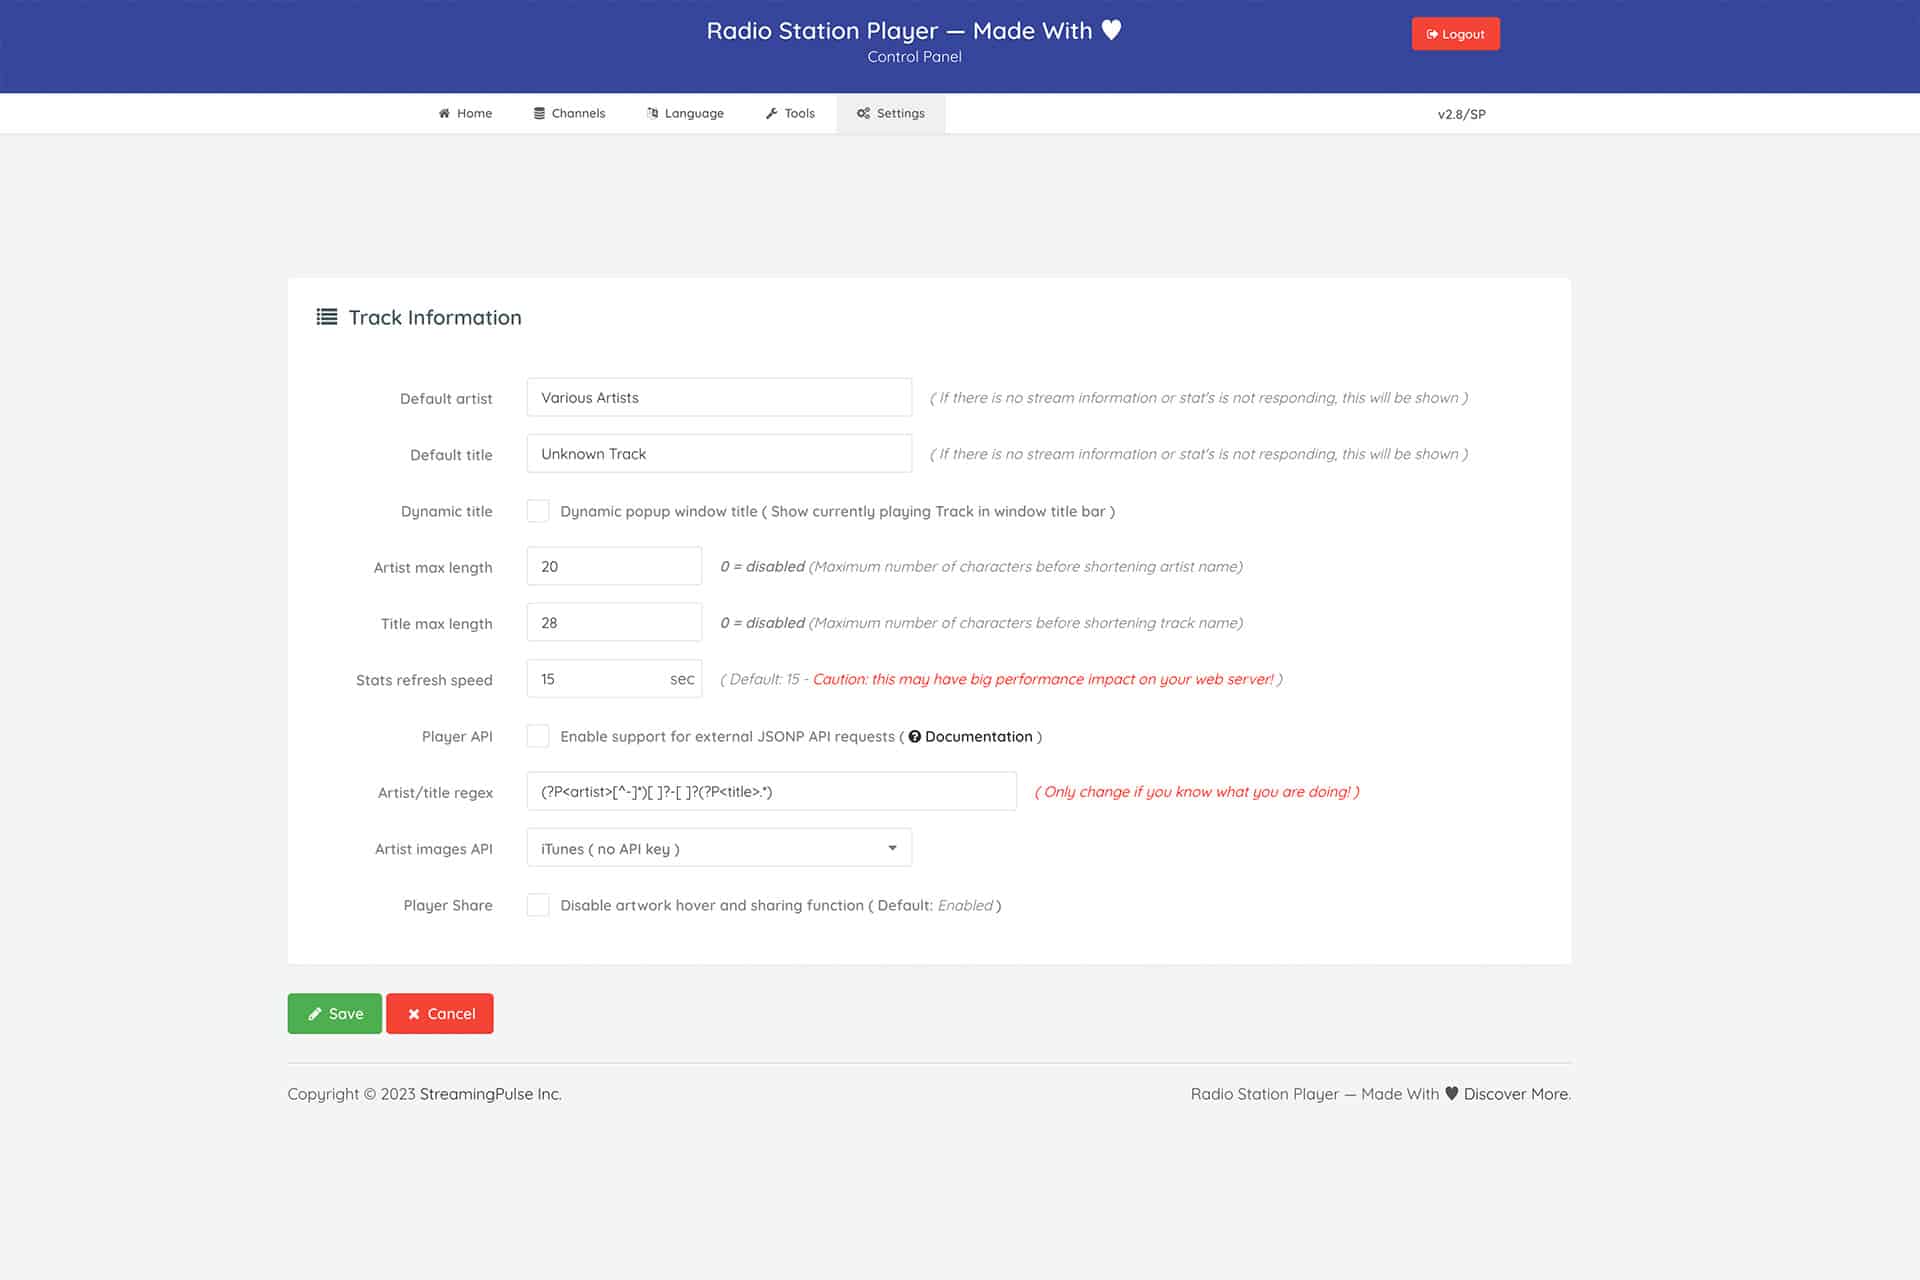Click the iTunes dropdown caret arrow
The width and height of the screenshot is (1920, 1280).
coord(892,848)
